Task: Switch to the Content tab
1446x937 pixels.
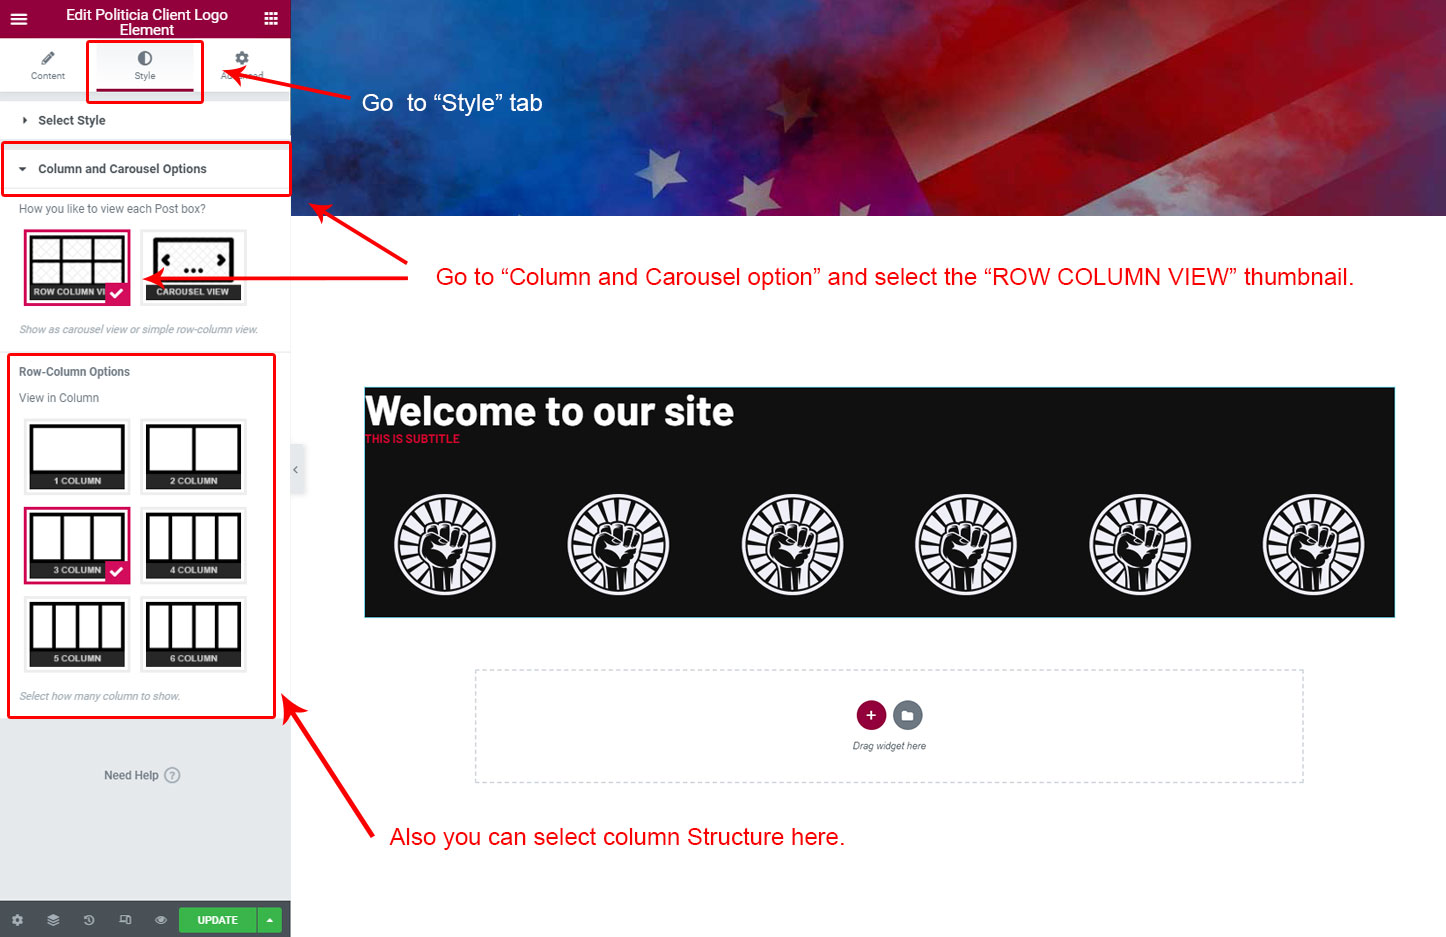Action: tap(48, 65)
